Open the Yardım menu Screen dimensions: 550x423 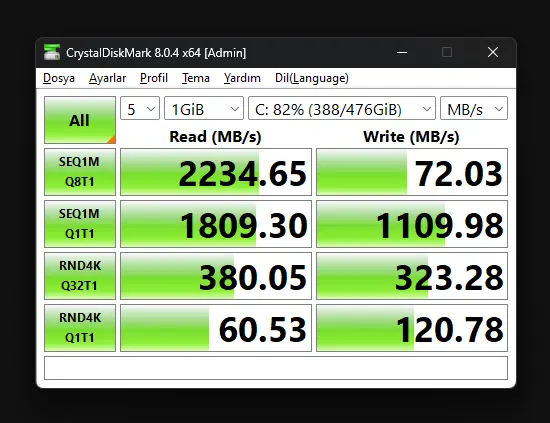coord(242,78)
